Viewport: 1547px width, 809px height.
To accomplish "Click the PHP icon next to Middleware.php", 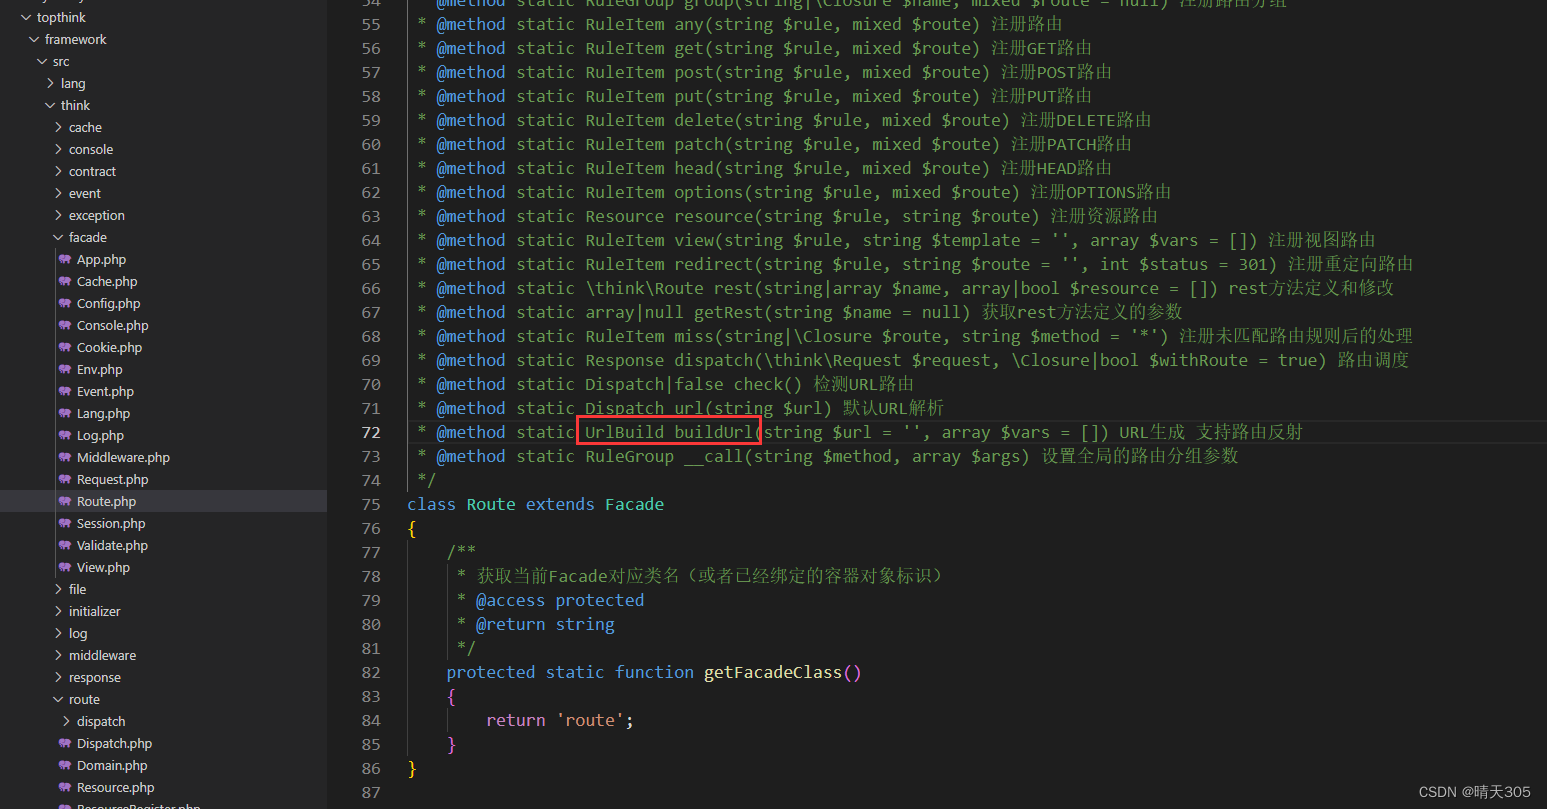I will [66, 457].
